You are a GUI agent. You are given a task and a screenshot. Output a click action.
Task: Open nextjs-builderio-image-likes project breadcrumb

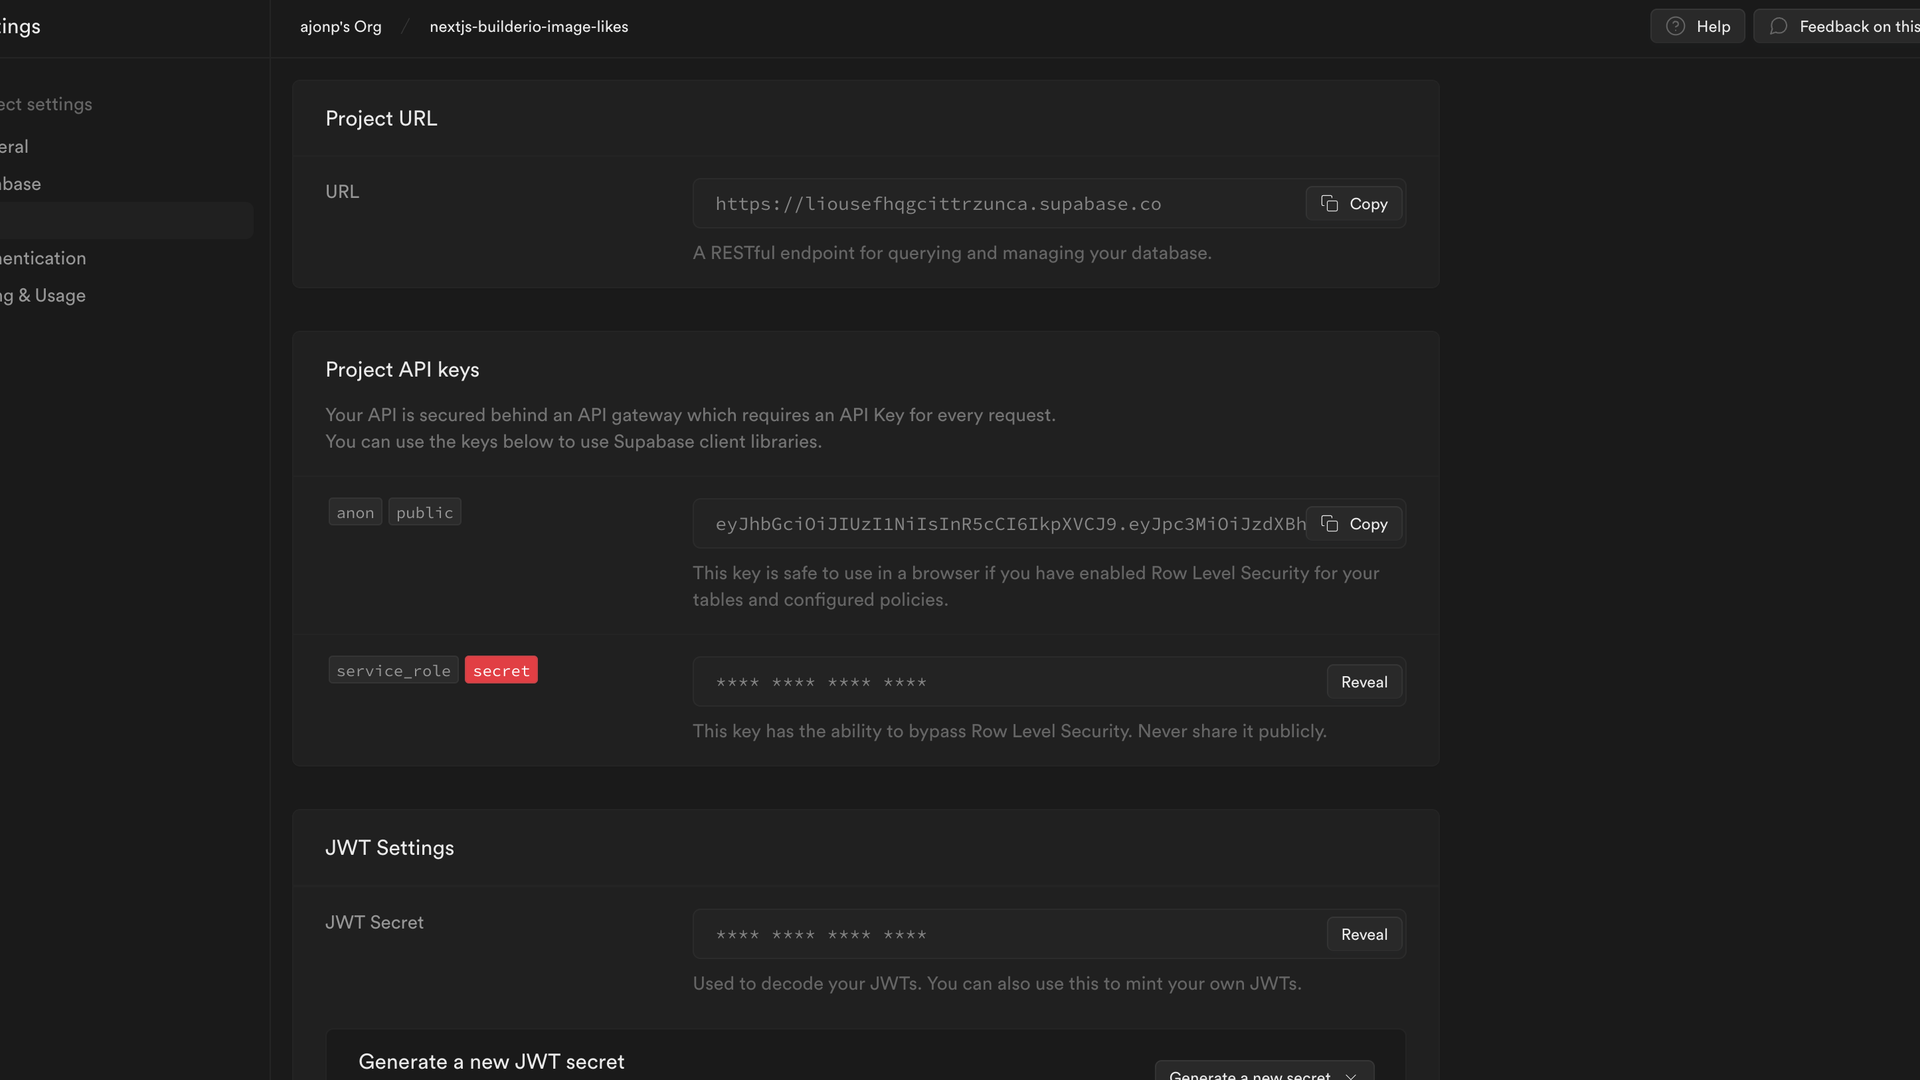tap(528, 27)
